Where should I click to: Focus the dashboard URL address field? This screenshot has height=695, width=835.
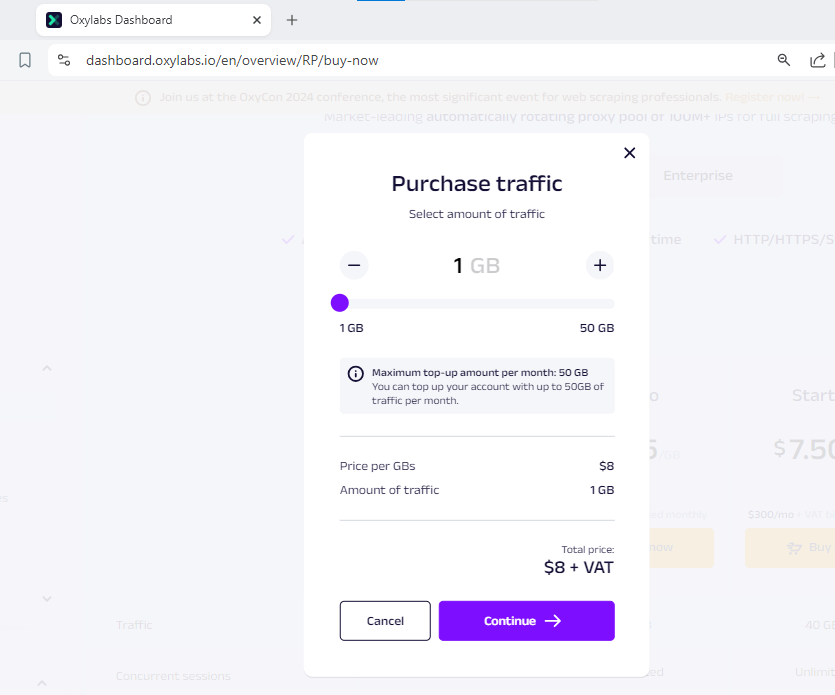400,60
